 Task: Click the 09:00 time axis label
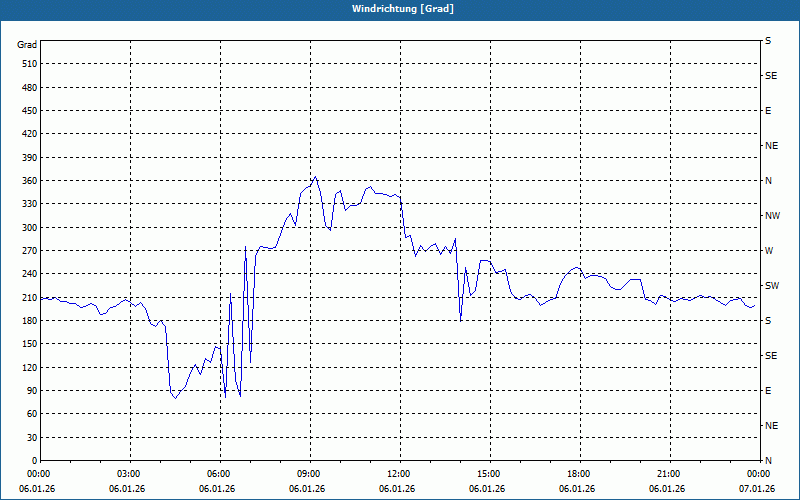tap(310, 474)
